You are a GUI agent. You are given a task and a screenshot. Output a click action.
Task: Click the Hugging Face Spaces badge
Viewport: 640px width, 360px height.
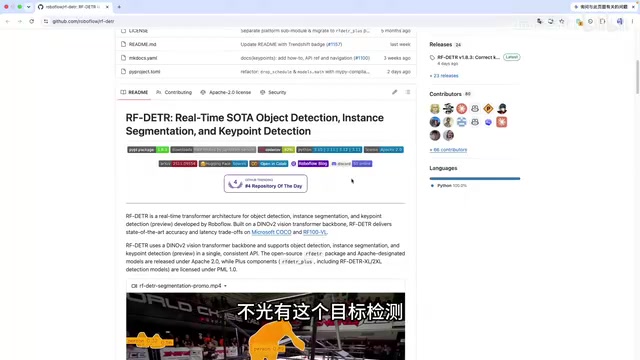(x=223, y=164)
